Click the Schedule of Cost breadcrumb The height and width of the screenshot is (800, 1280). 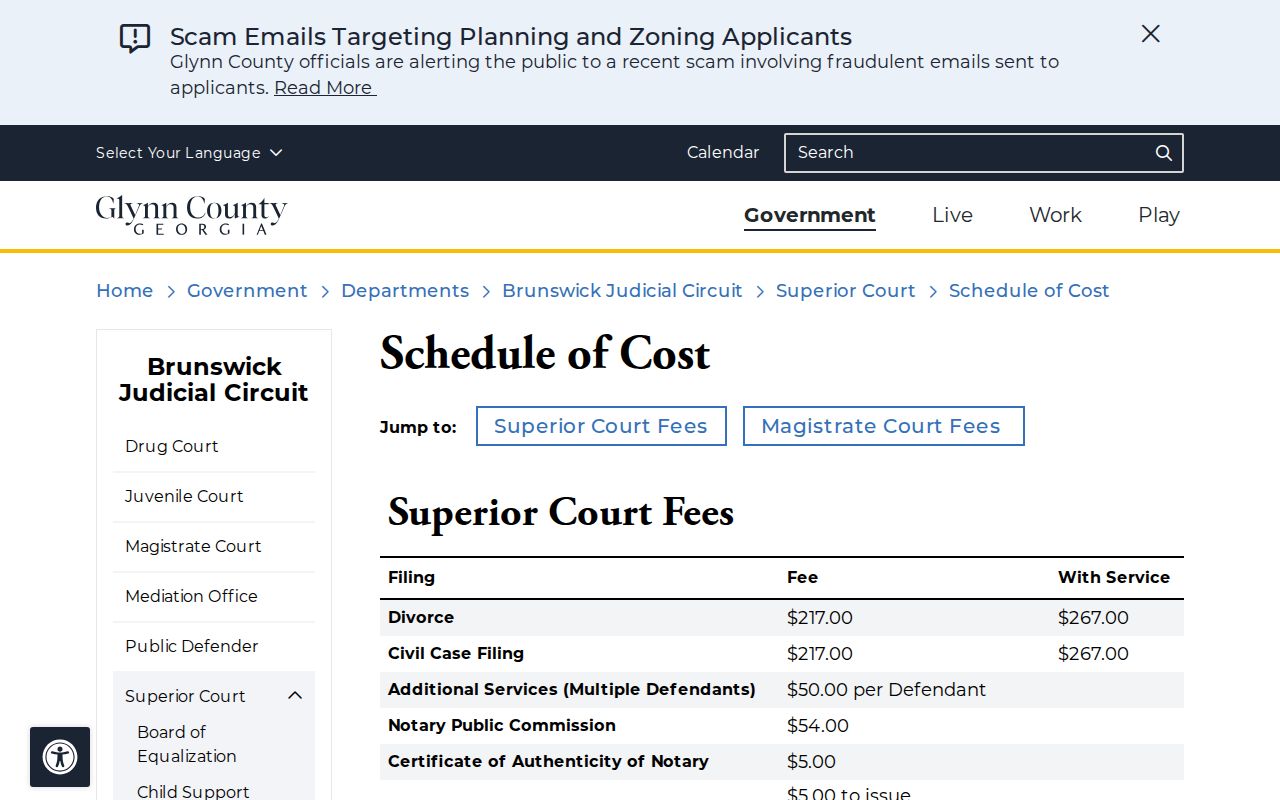coord(1029,291)
